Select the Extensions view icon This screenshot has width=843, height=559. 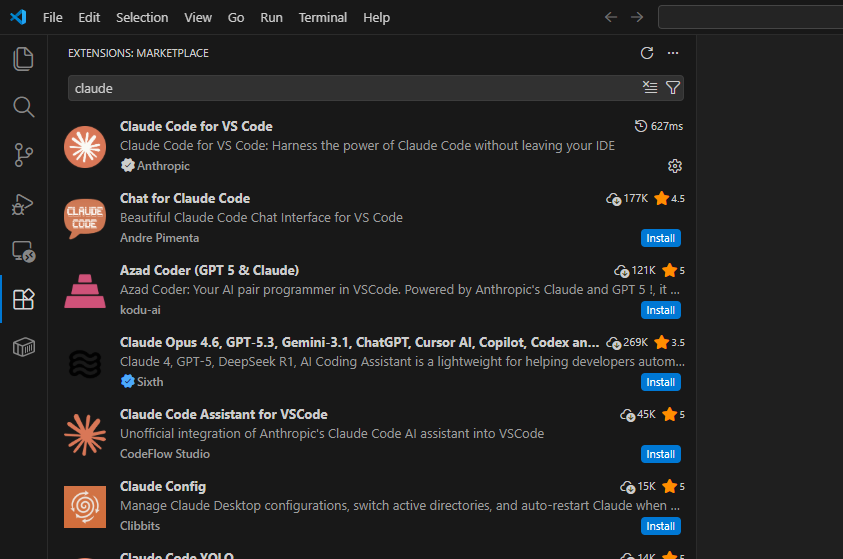pos(23,299)
